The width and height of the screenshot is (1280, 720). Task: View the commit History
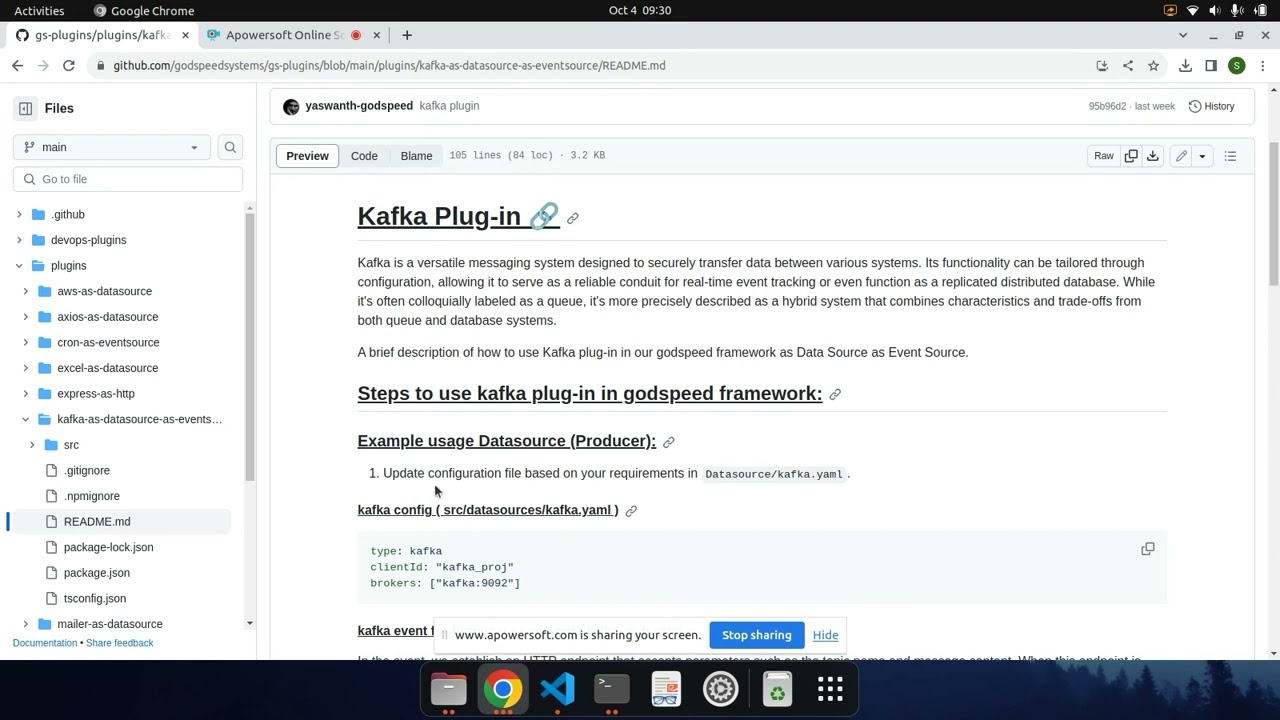pos(1211,105)
